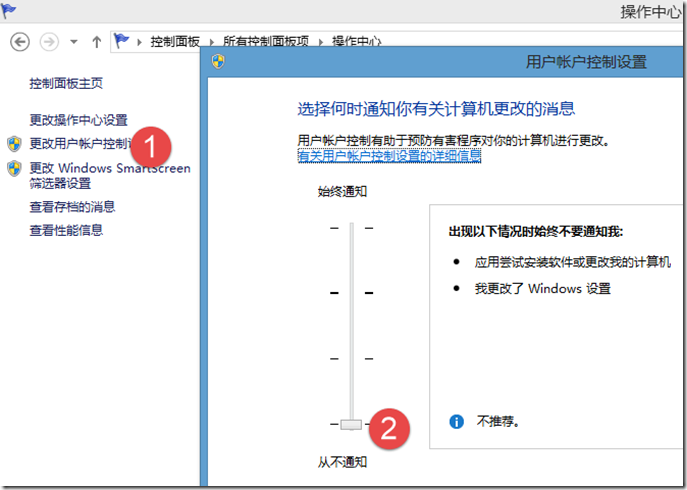687x490 pixels.
Task: Click the 出现以下情况时始终不要通知我 heading
Action: coord(535,231)
